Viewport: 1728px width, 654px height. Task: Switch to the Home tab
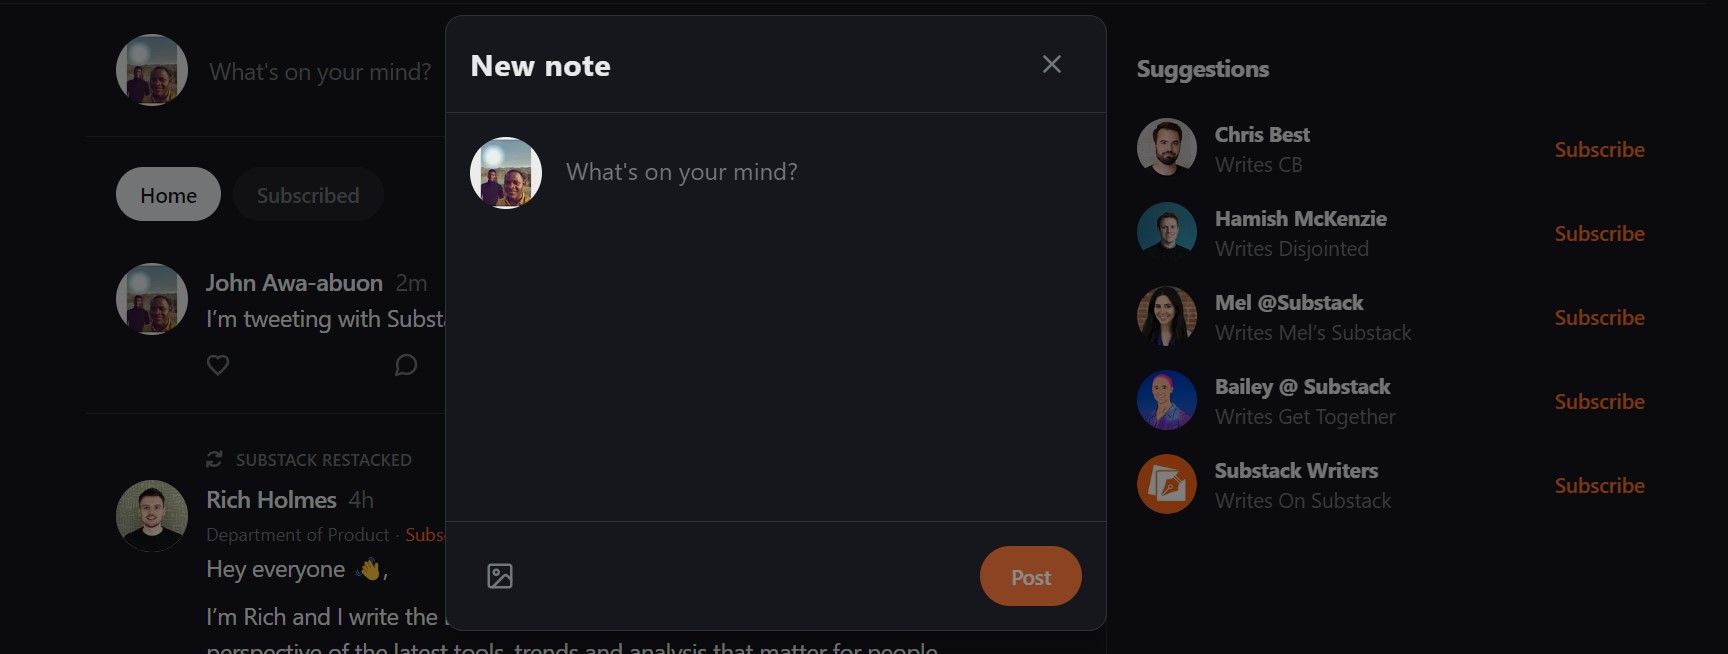(168, 195)
